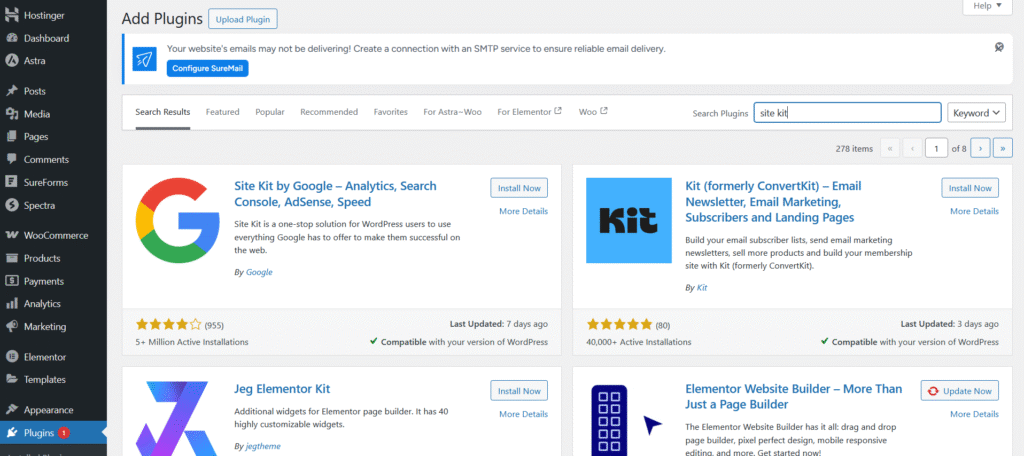This screenshot has height=456, width=1024.
Task: Click the Spectra sidebar icon
Action: coord(12,206)
